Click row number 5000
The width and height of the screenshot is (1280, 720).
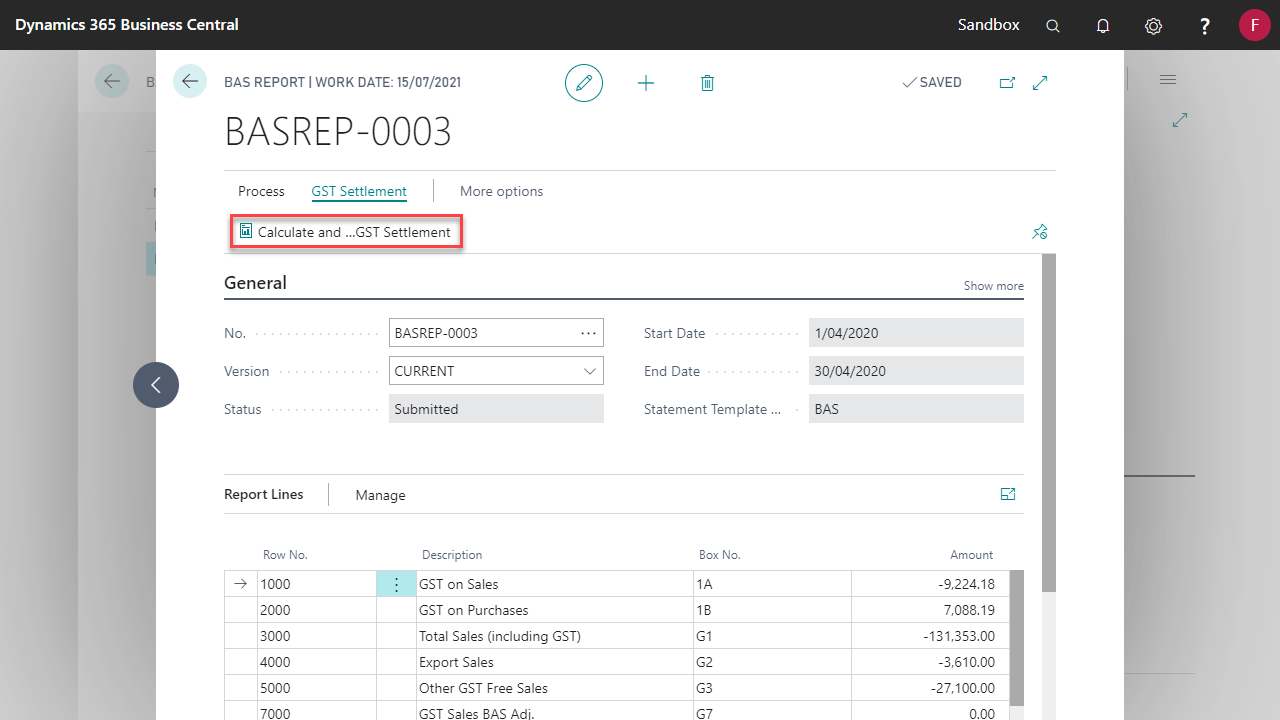pos(317,688)
